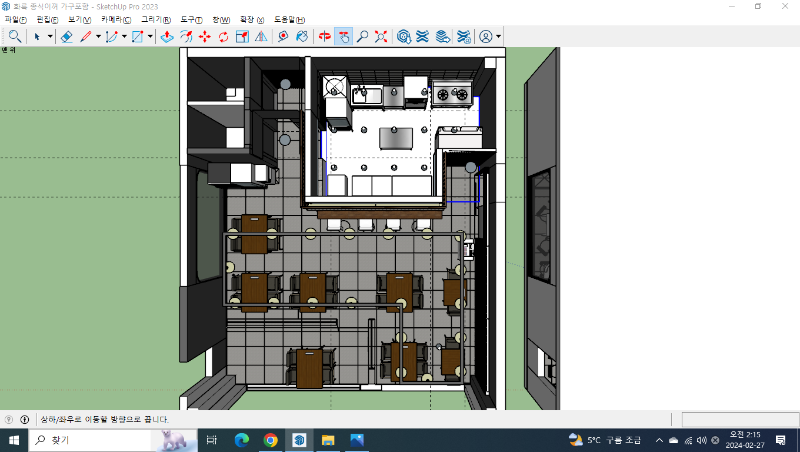
Task: Expand the Arc tool dropdown arrow
Action: point(124,36)
